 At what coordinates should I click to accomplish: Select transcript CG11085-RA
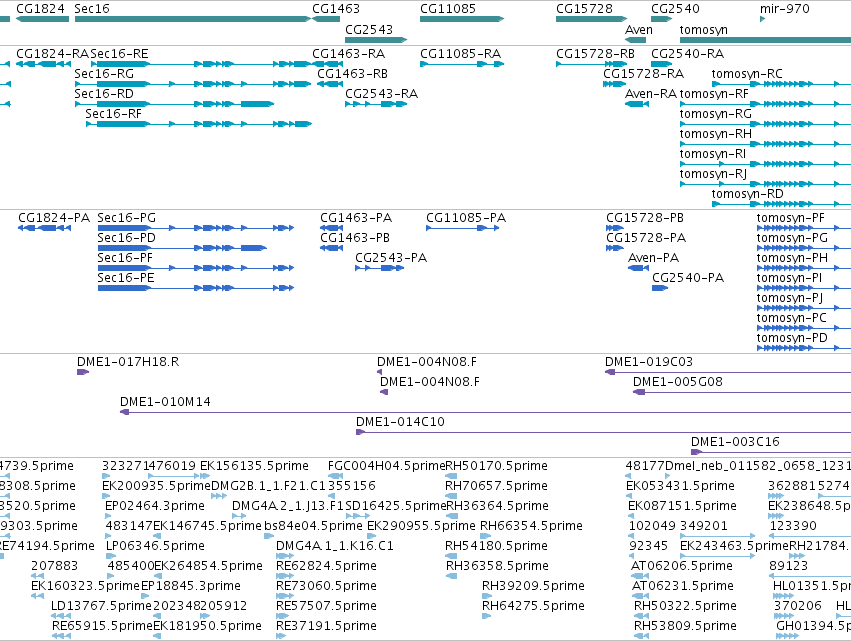[461, 54]
